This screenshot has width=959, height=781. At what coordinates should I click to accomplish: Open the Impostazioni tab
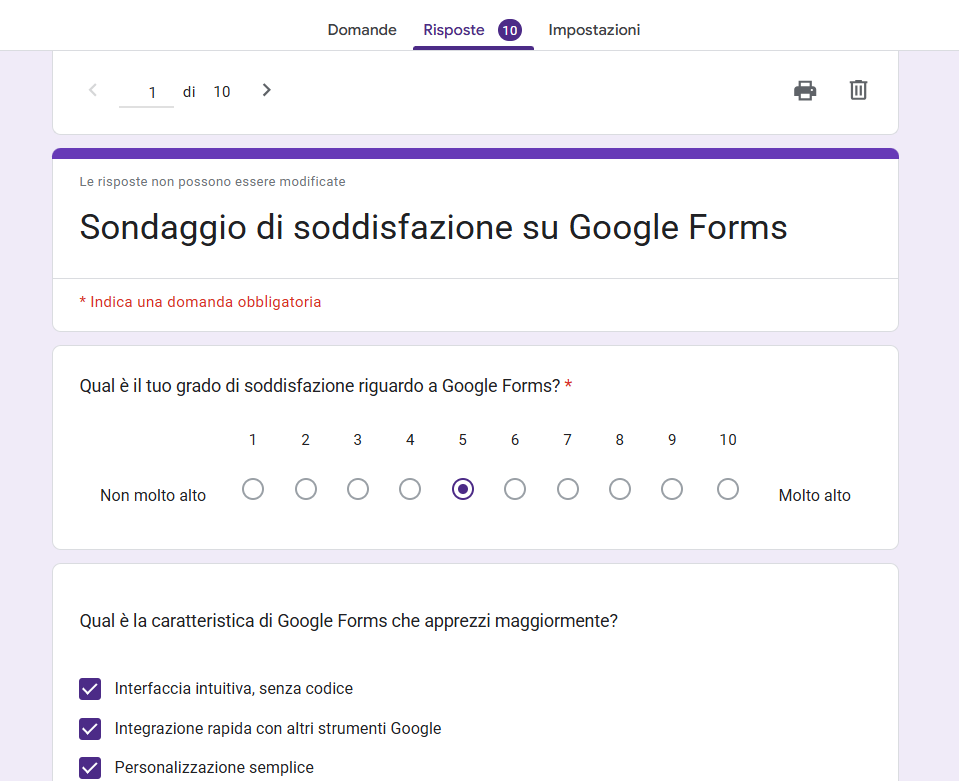click(x=594, y=30)
